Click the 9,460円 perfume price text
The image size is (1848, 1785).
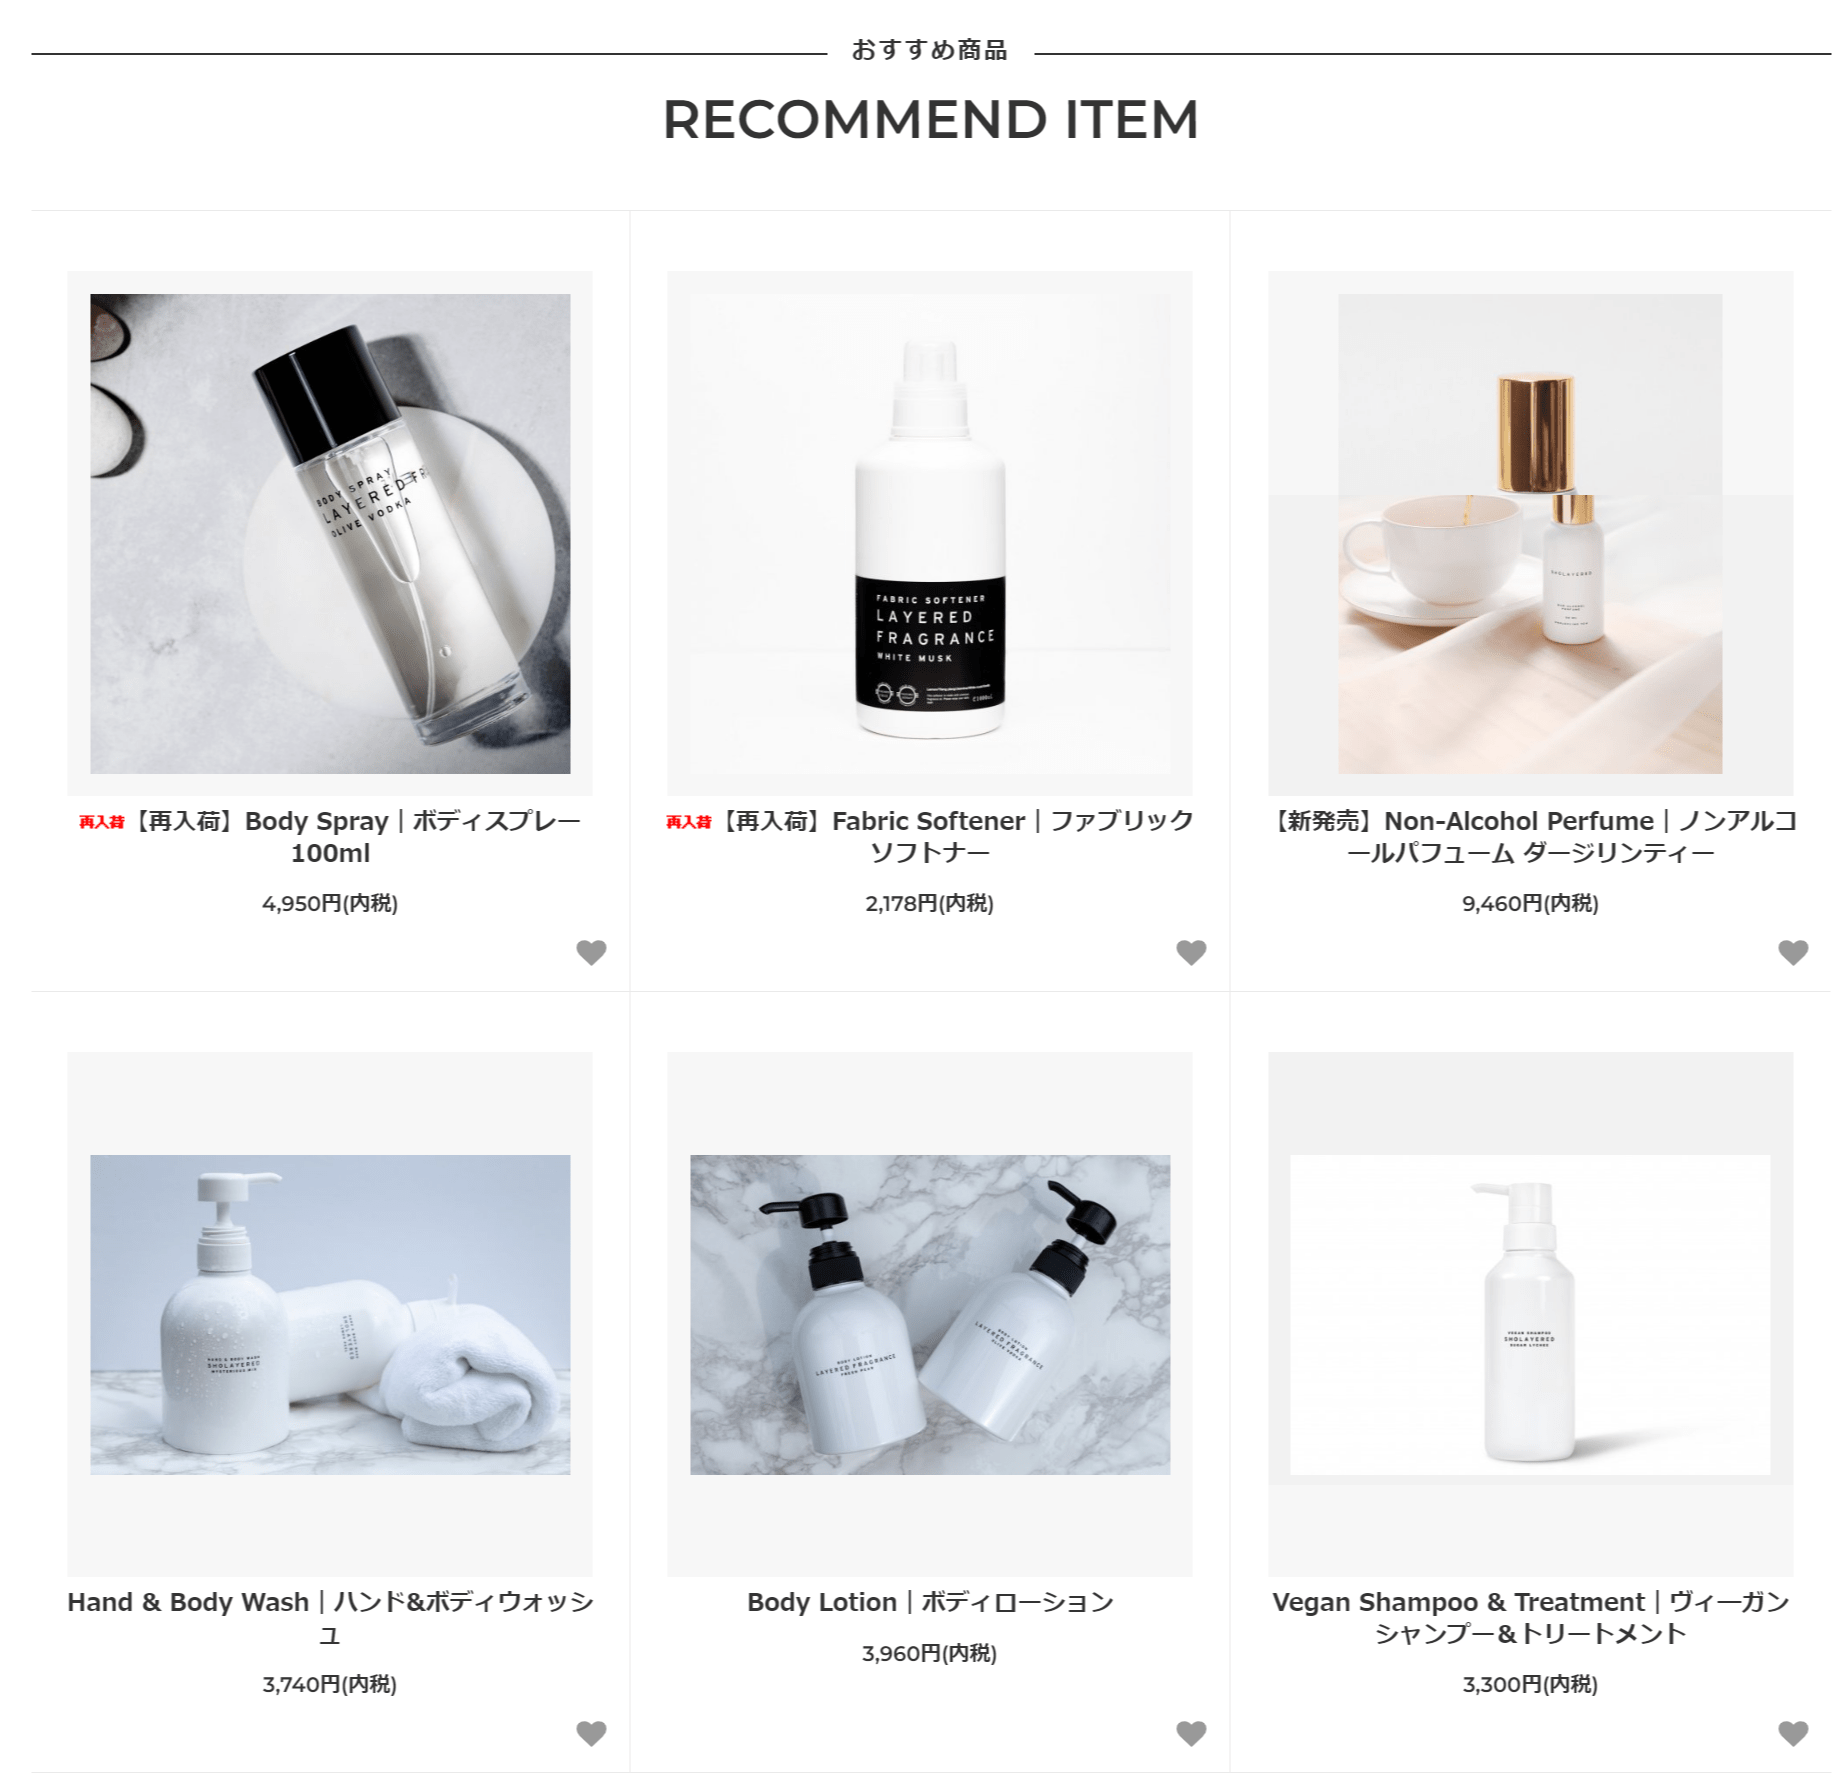tap(1530, 903)
